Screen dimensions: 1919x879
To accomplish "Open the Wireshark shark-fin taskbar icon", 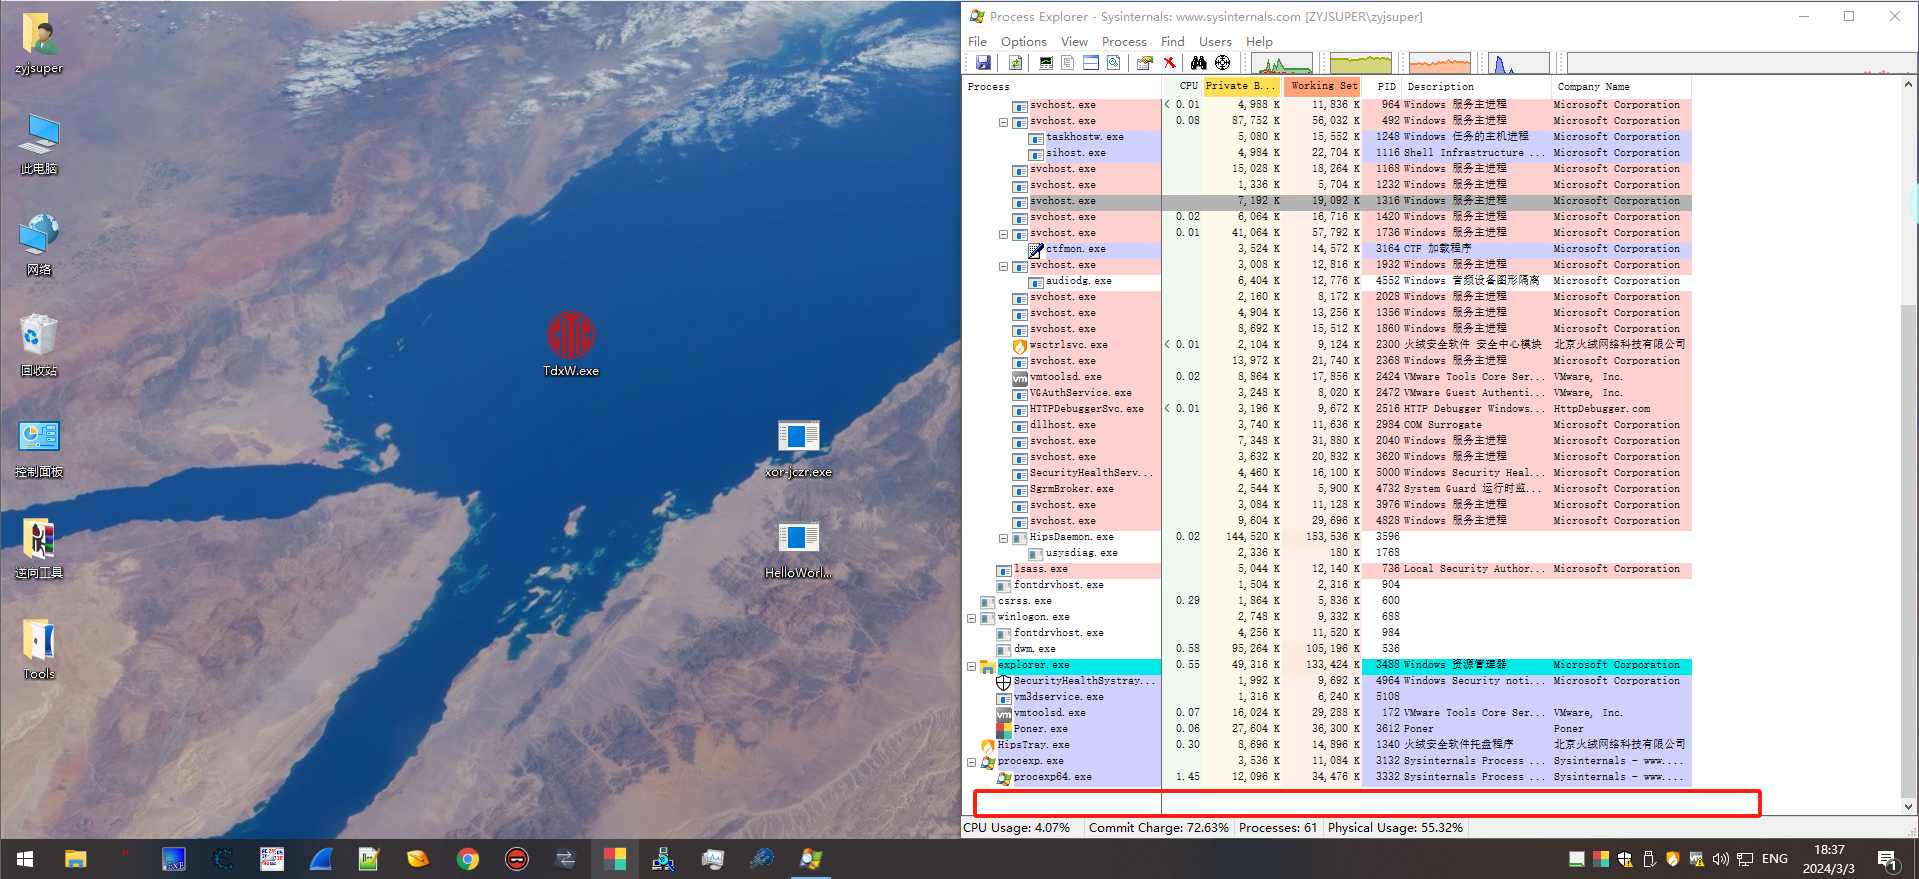I will coord(321,859).
